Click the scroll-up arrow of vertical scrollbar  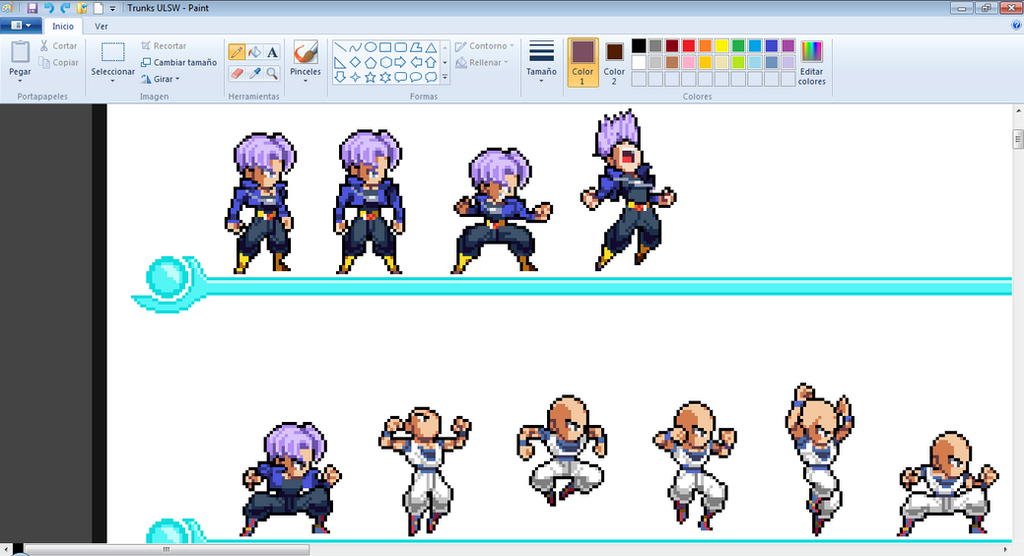point(1017,111)
